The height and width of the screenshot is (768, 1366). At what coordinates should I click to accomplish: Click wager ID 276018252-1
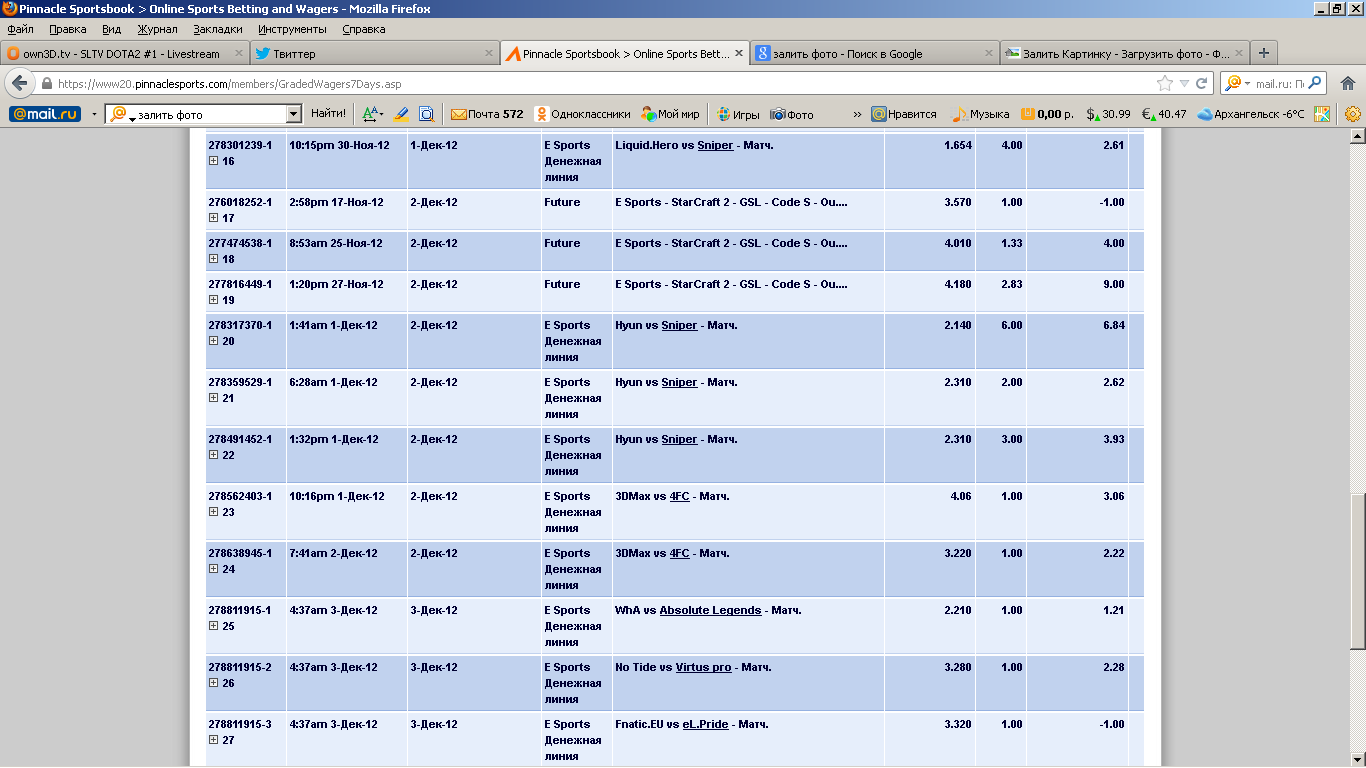pos(240,203)
